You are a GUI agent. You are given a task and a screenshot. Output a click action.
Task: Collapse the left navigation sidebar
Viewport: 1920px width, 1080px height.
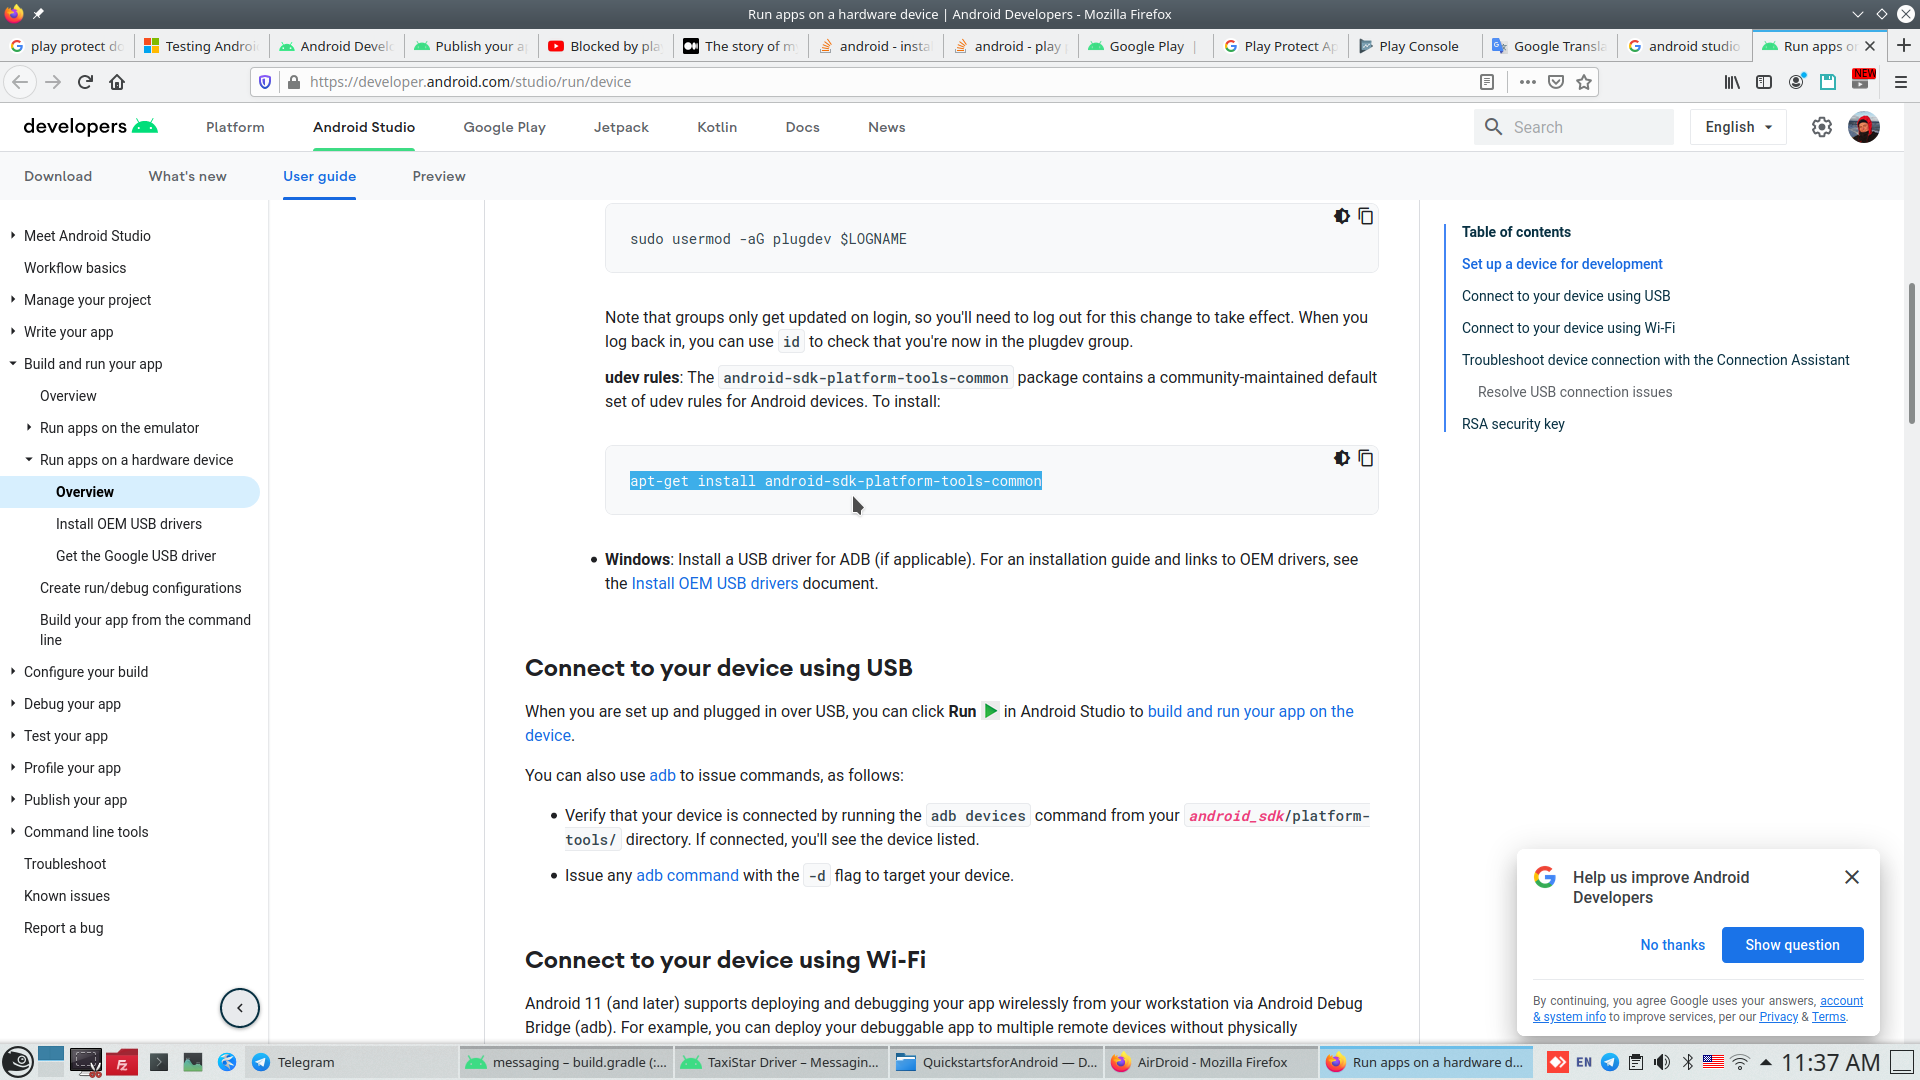[x=240, y=1008]
